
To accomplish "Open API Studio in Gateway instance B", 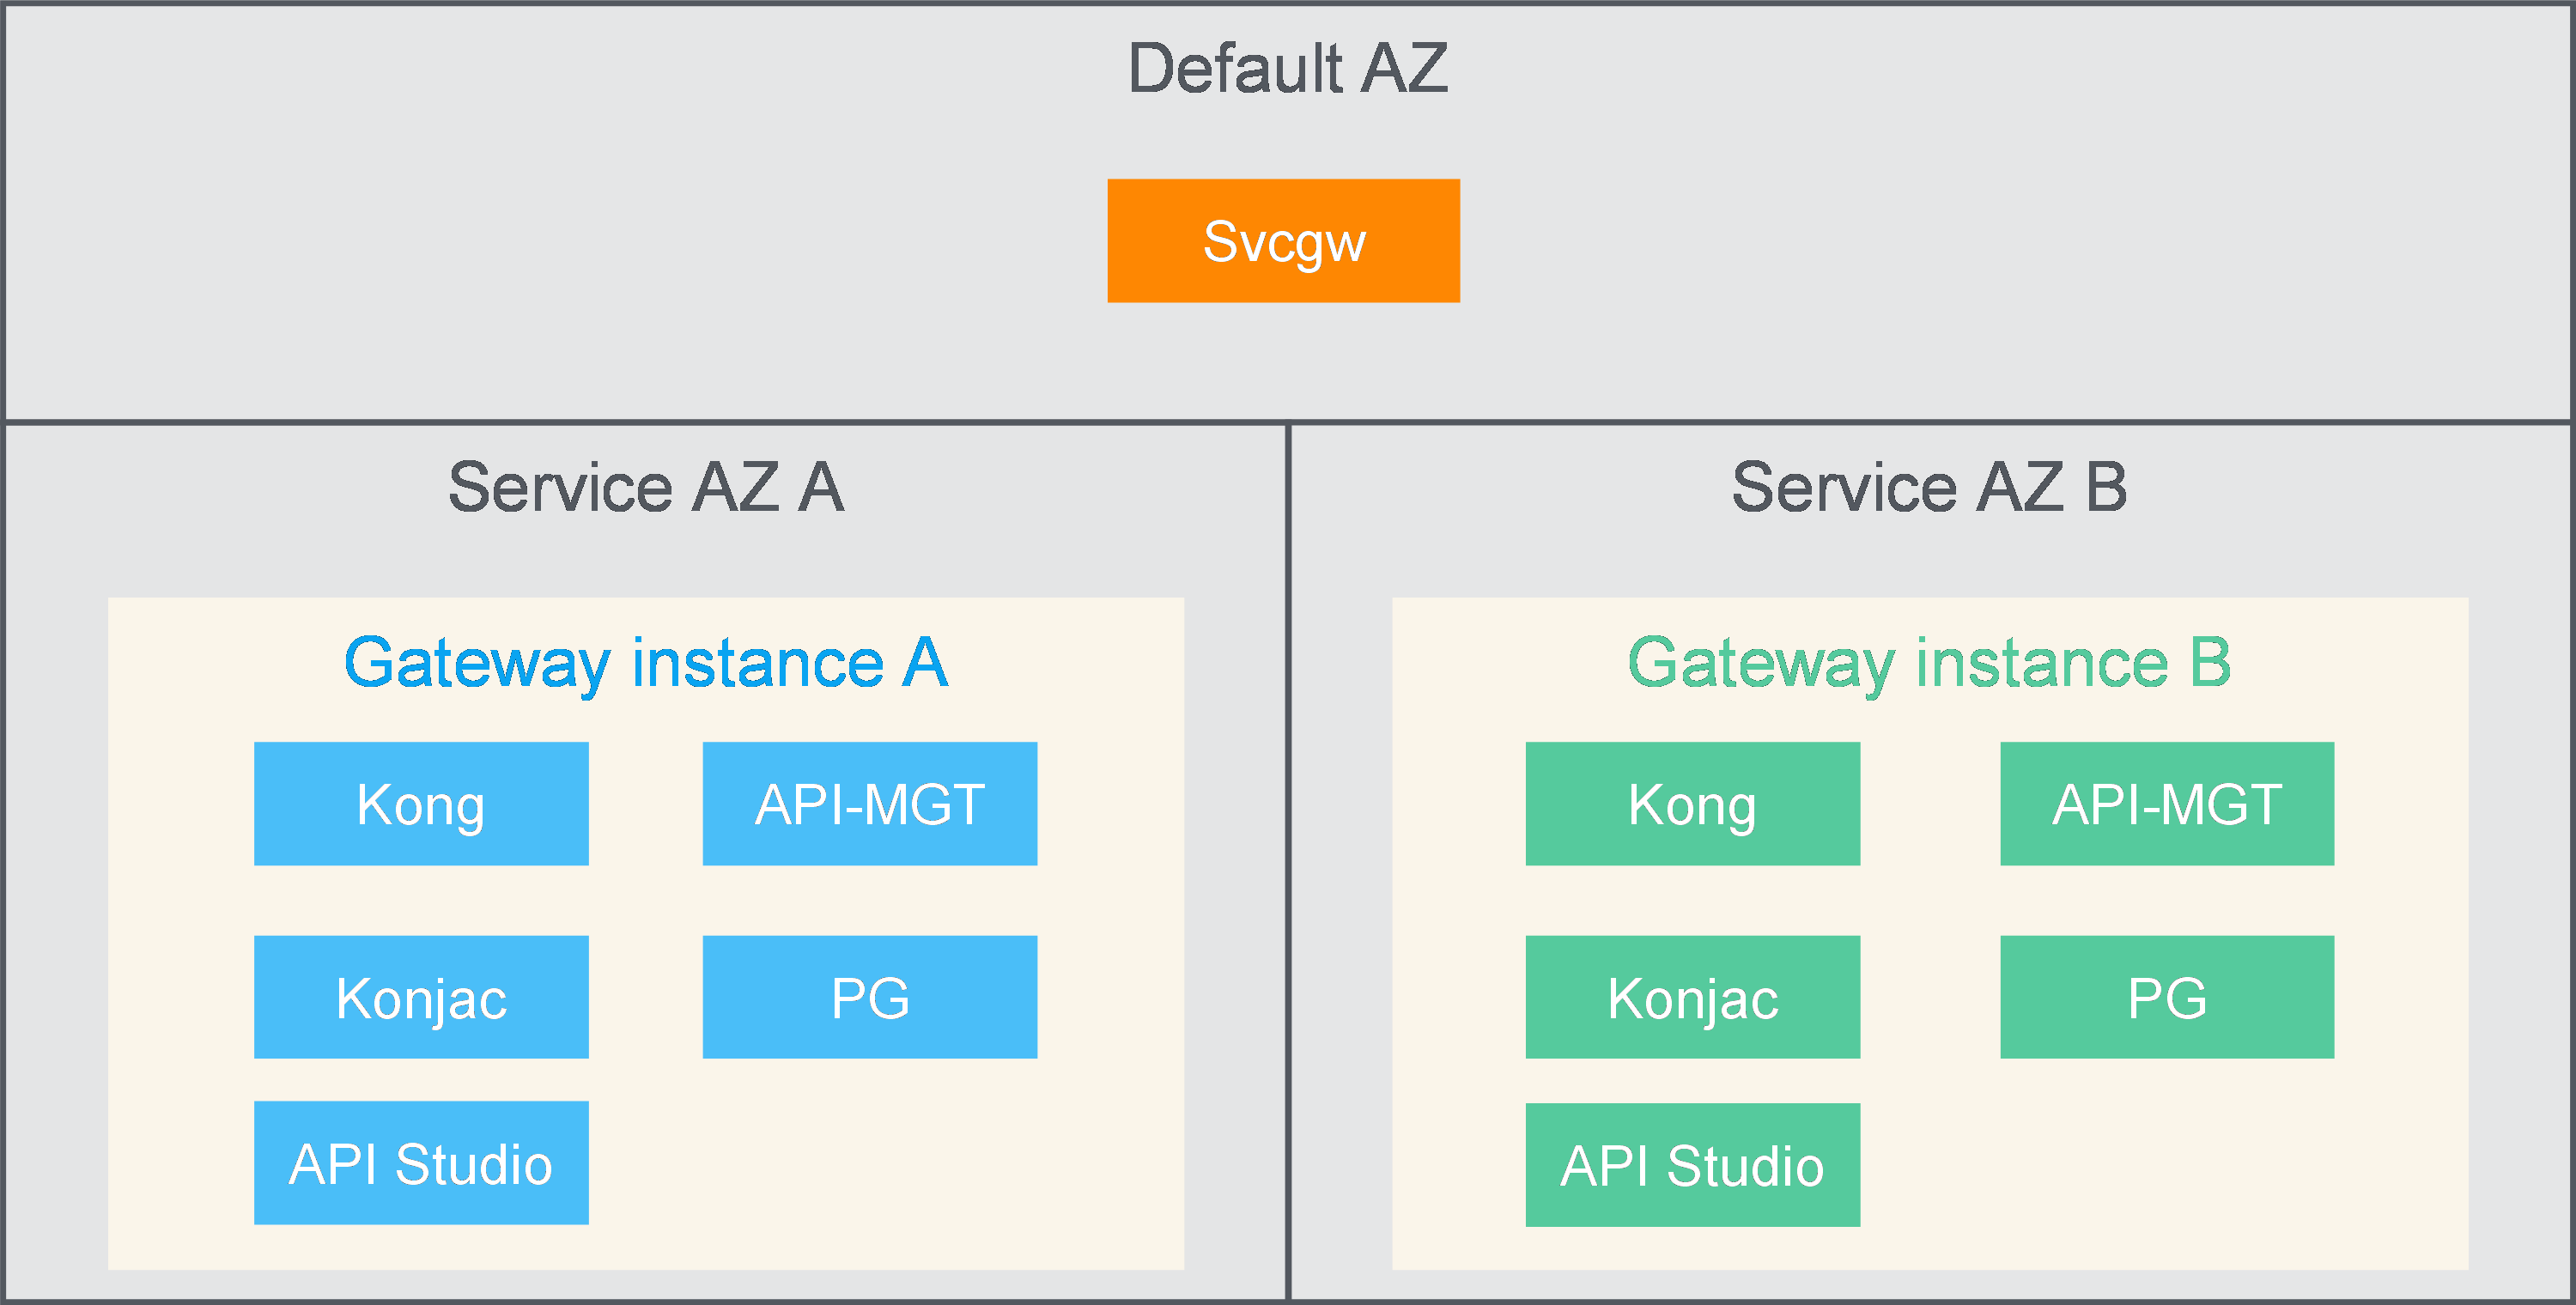I will pyautogui.click(x=1692, y=1165).
